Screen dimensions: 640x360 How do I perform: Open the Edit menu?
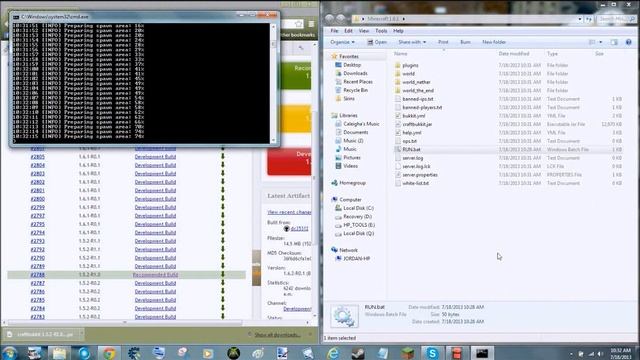[348, 31]
